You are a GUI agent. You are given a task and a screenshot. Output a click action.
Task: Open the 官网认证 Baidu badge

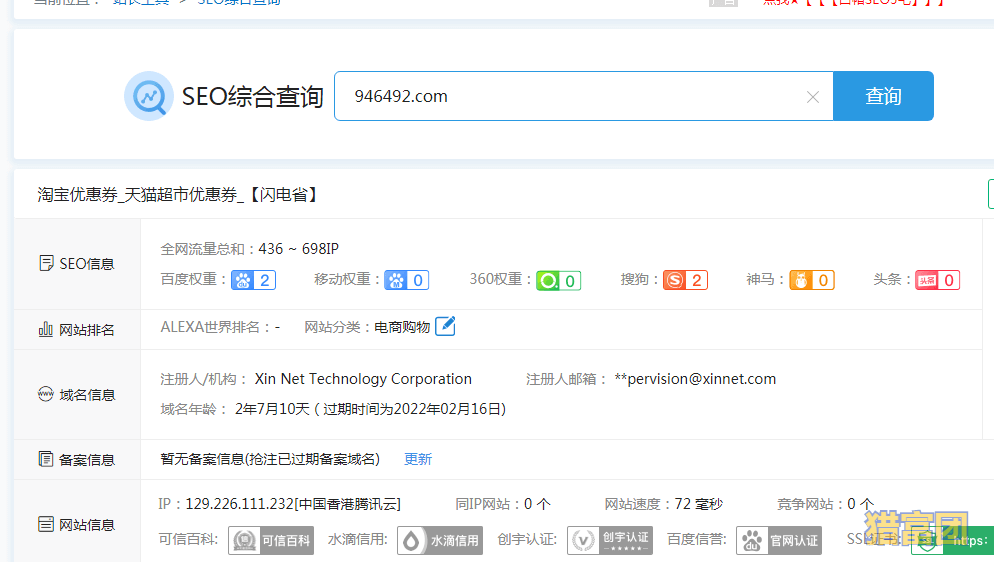coord(779,540)
